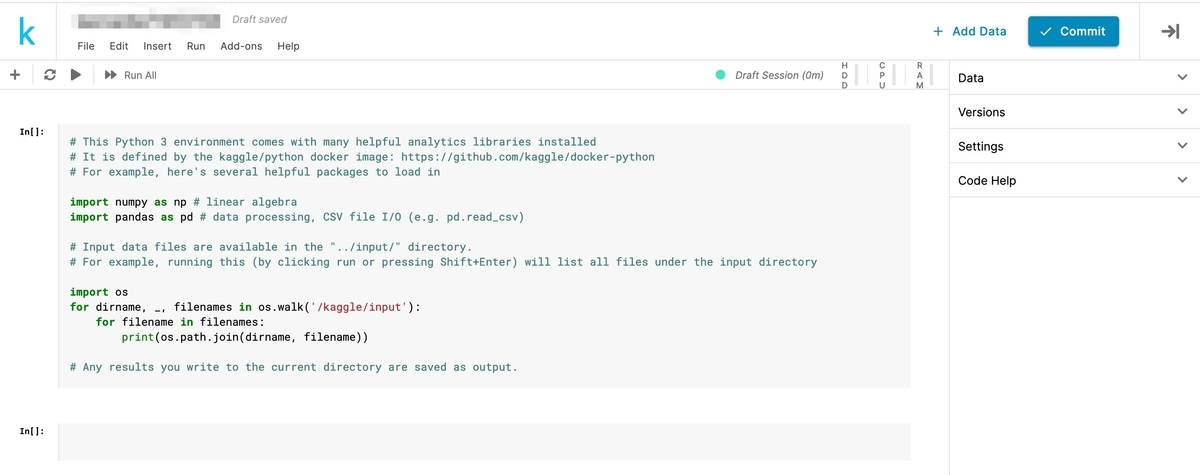
Task: Open the Edit menu
Action: point(119,46)
